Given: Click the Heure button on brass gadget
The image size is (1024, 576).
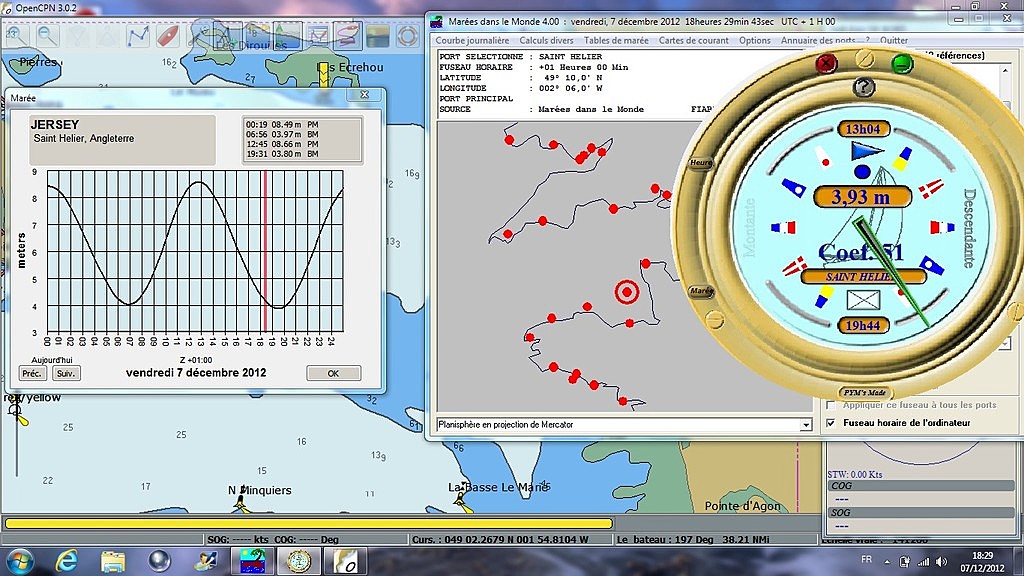Looking at the screenshot, I should click(701, 163).
